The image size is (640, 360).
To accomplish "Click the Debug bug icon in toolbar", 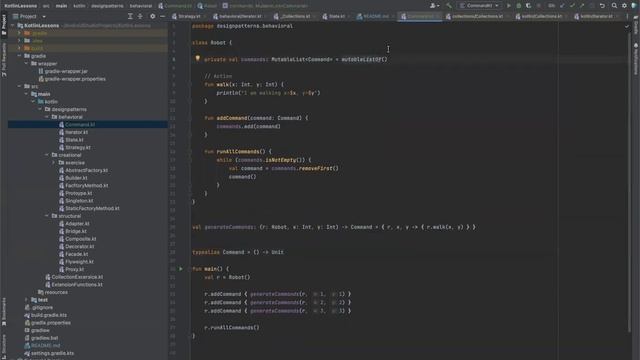I will coord(519,6).
